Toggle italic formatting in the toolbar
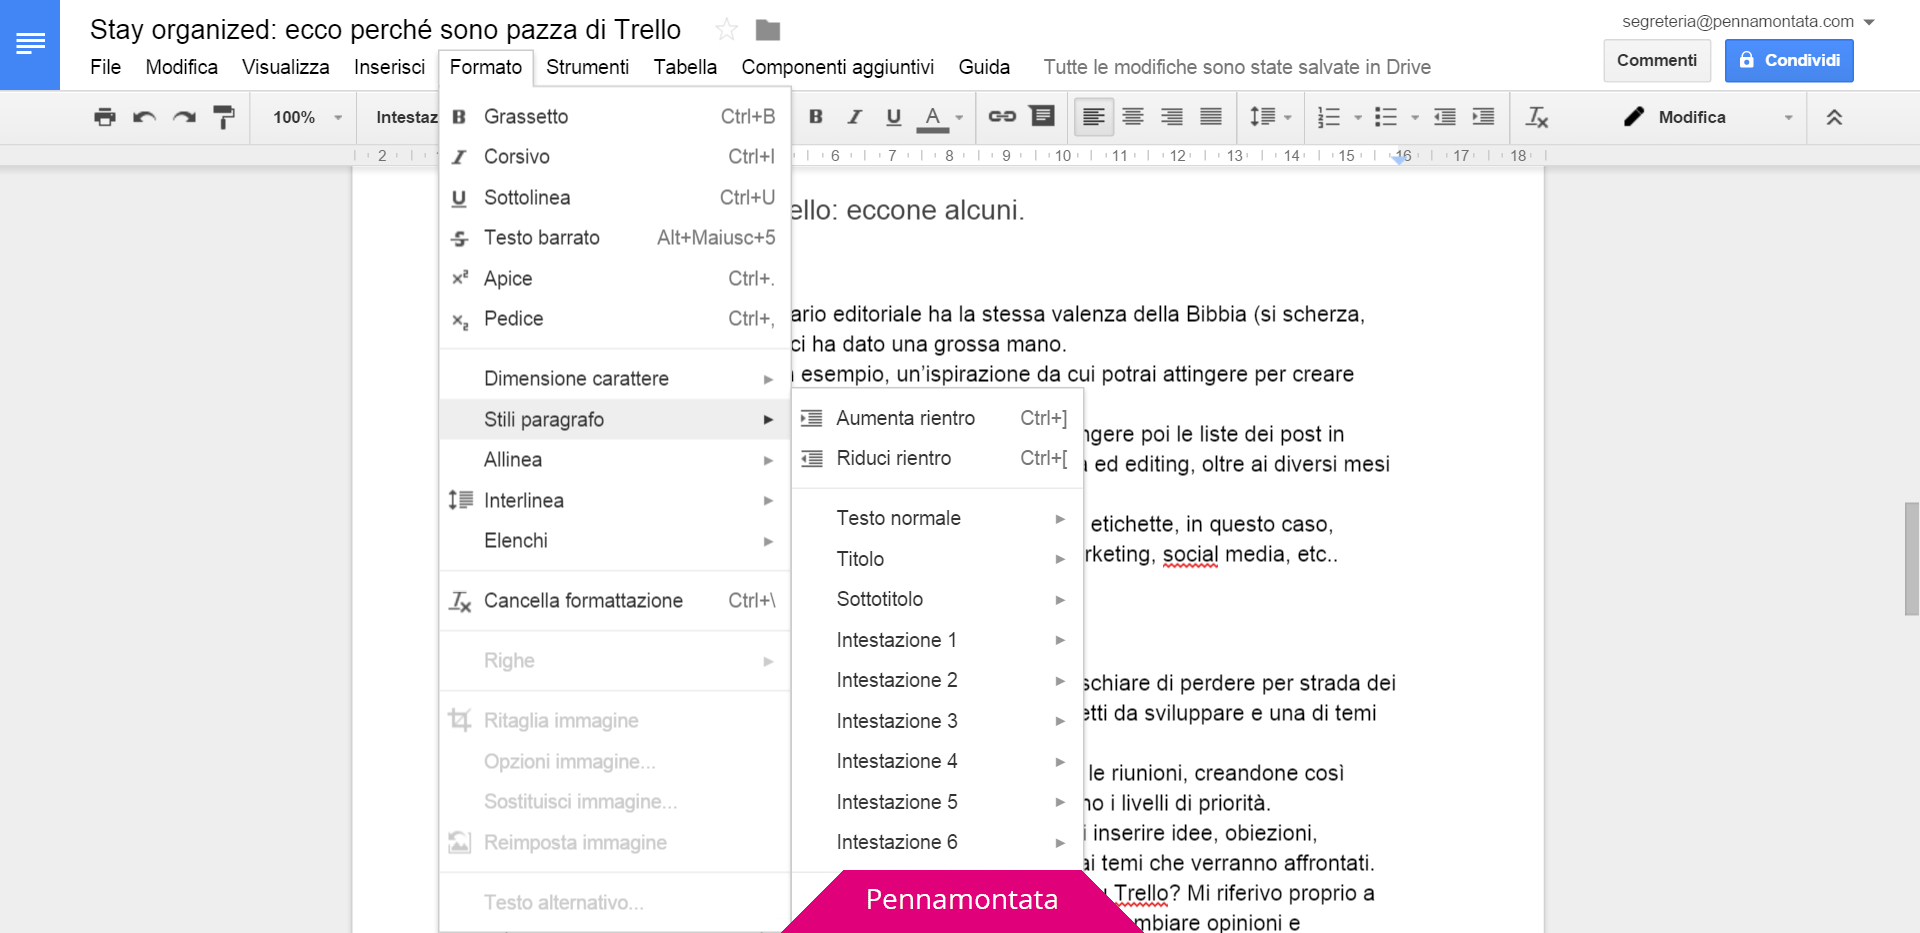Screen dimensions: 1920x933 (854, 117)
